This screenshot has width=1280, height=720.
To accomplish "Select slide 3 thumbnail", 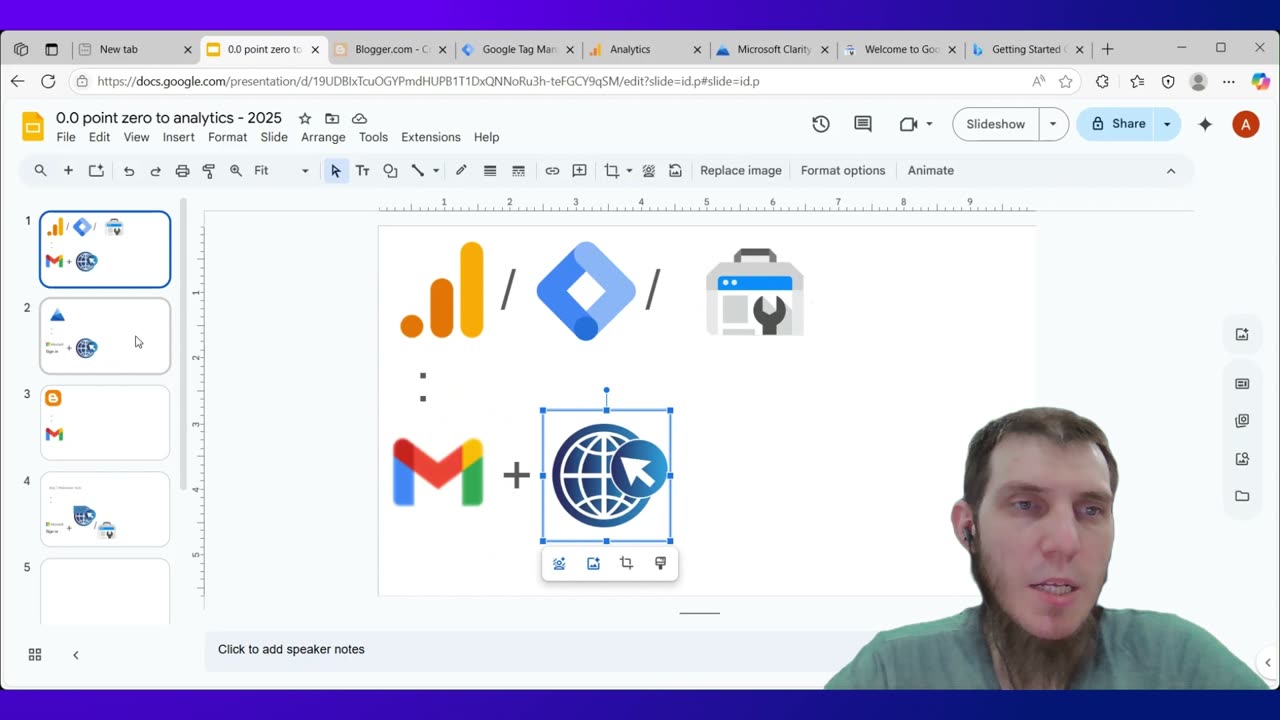I will tap(105, 422).
